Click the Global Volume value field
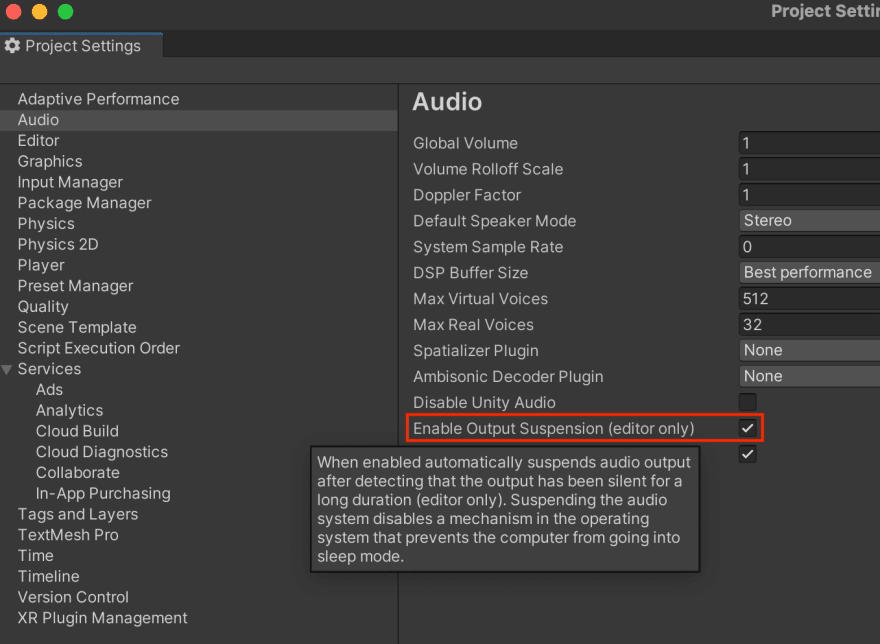This screenshot has height=644, width=880. [809, 143]
